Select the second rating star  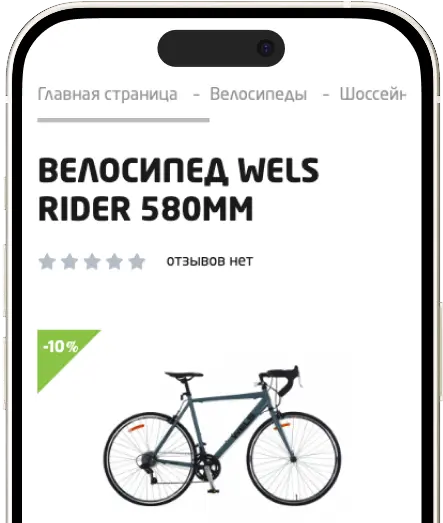pyautogui.click(x=69, y=261)
